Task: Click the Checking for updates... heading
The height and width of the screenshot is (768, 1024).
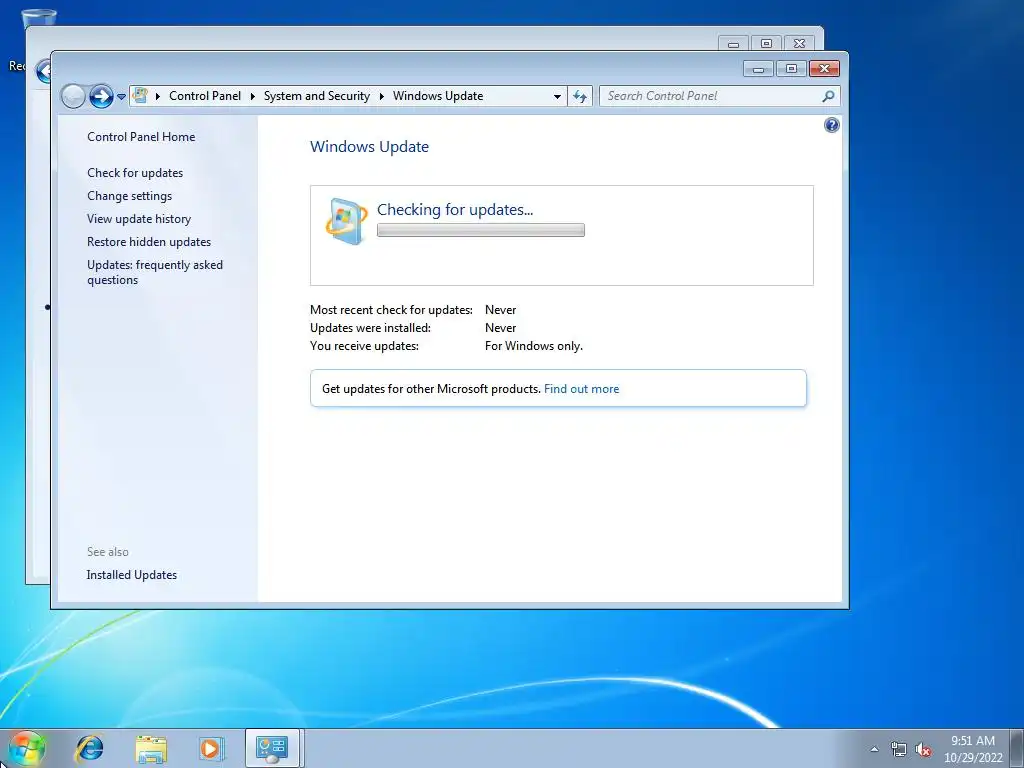Action: tap(455, 209)
